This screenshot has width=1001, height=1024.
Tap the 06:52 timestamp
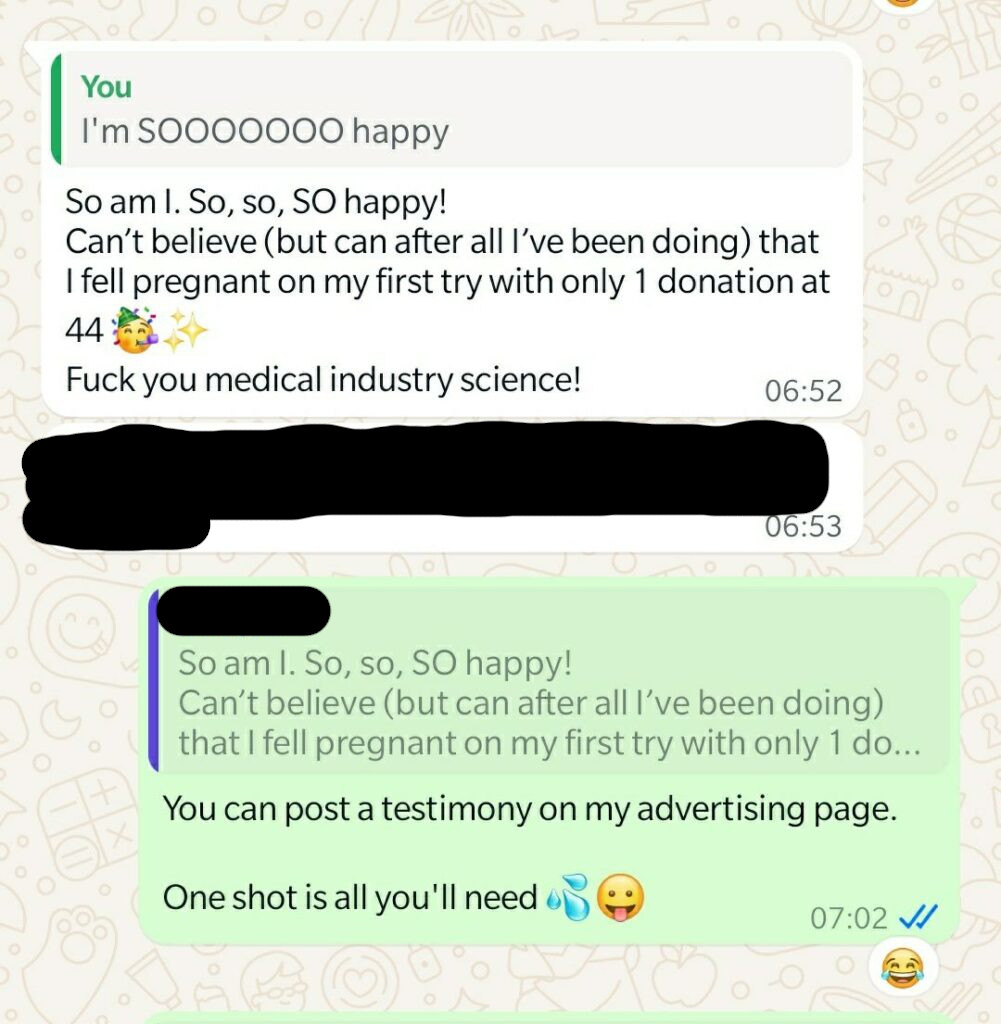[x=803, y=391]
